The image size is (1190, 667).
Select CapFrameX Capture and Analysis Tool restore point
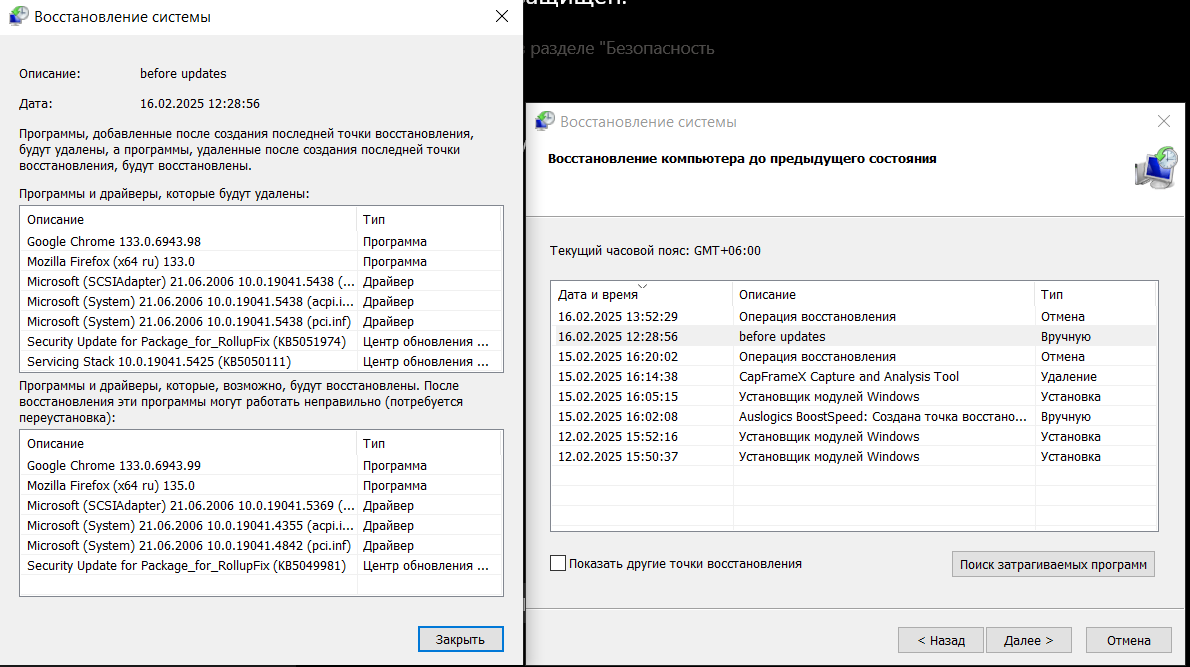coord(848,377)
